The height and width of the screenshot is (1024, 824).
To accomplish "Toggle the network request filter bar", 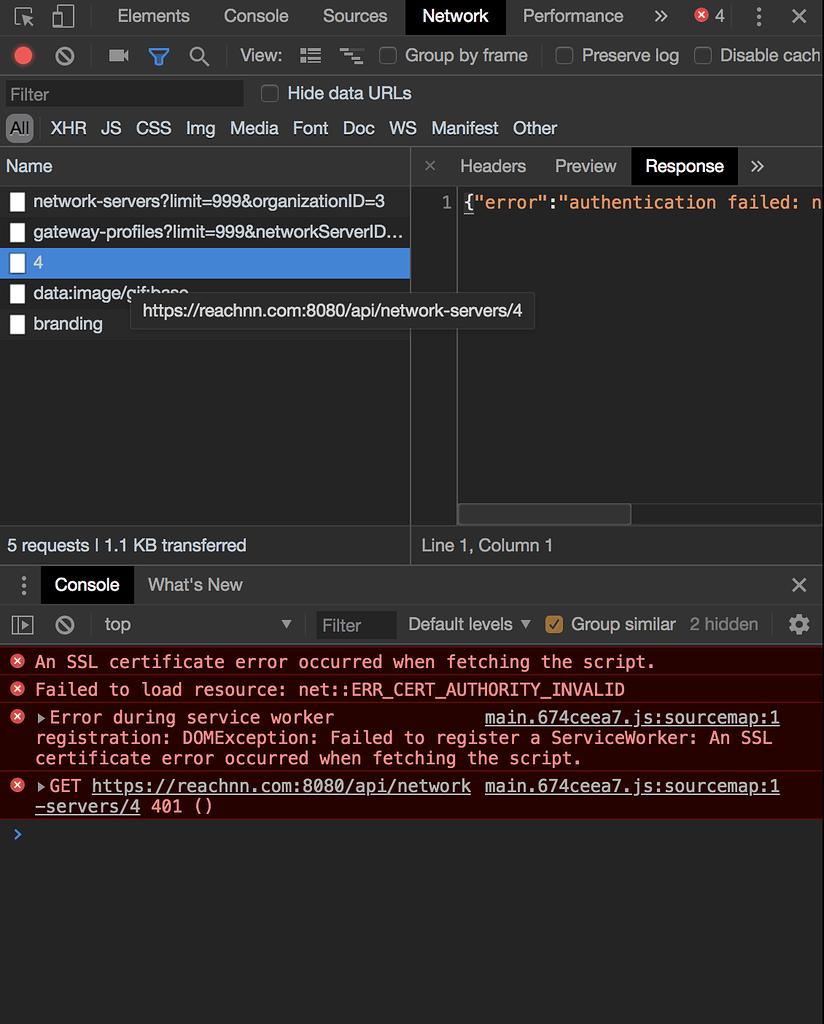I will pyautogui.click(x=159, y=55).
